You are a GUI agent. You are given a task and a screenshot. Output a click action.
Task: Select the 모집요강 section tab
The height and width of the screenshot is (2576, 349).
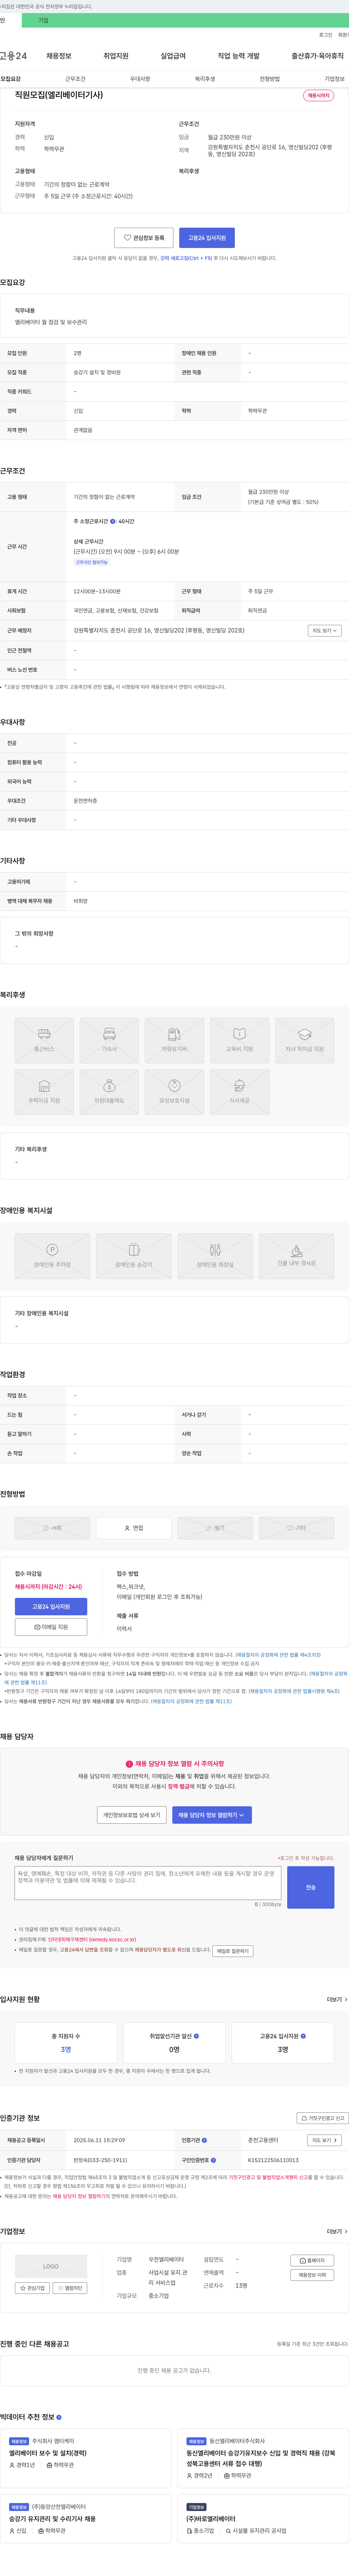click(x=10, y=79)
